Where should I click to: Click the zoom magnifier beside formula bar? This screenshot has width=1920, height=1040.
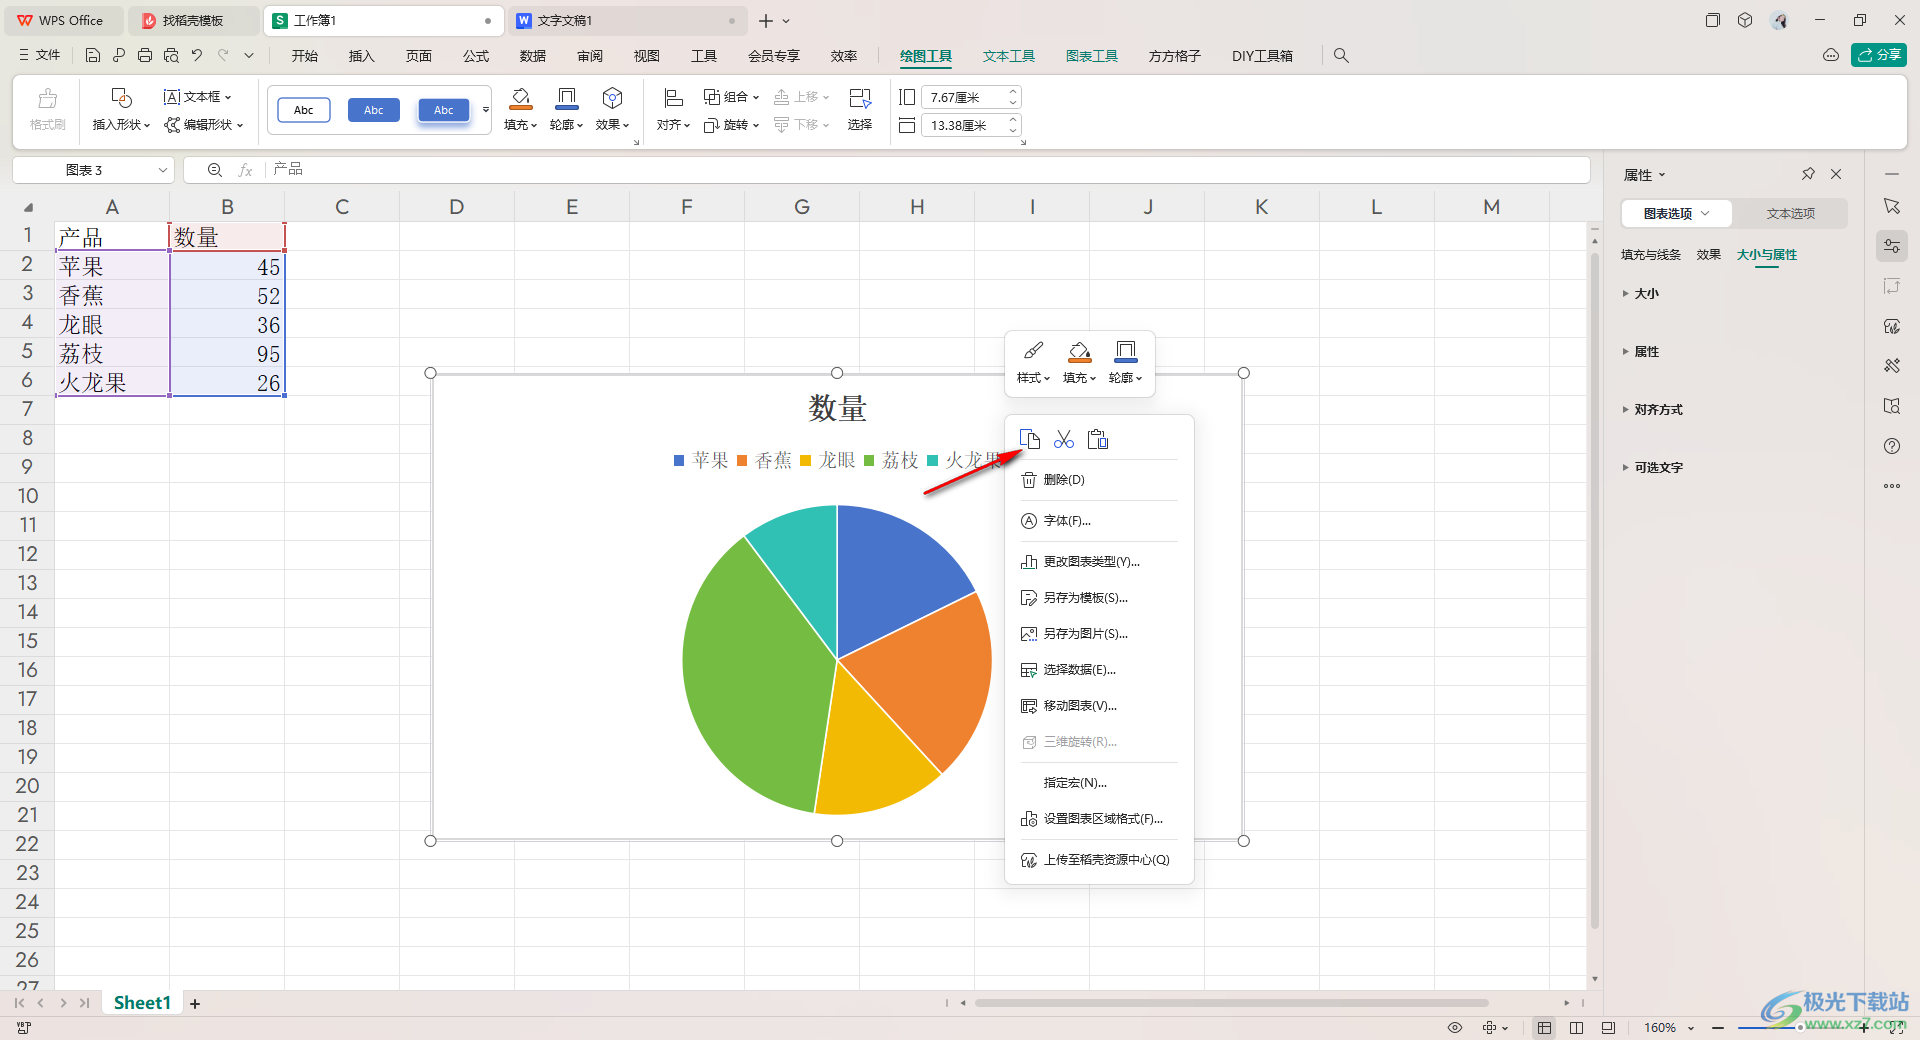[x=214, y=170]
